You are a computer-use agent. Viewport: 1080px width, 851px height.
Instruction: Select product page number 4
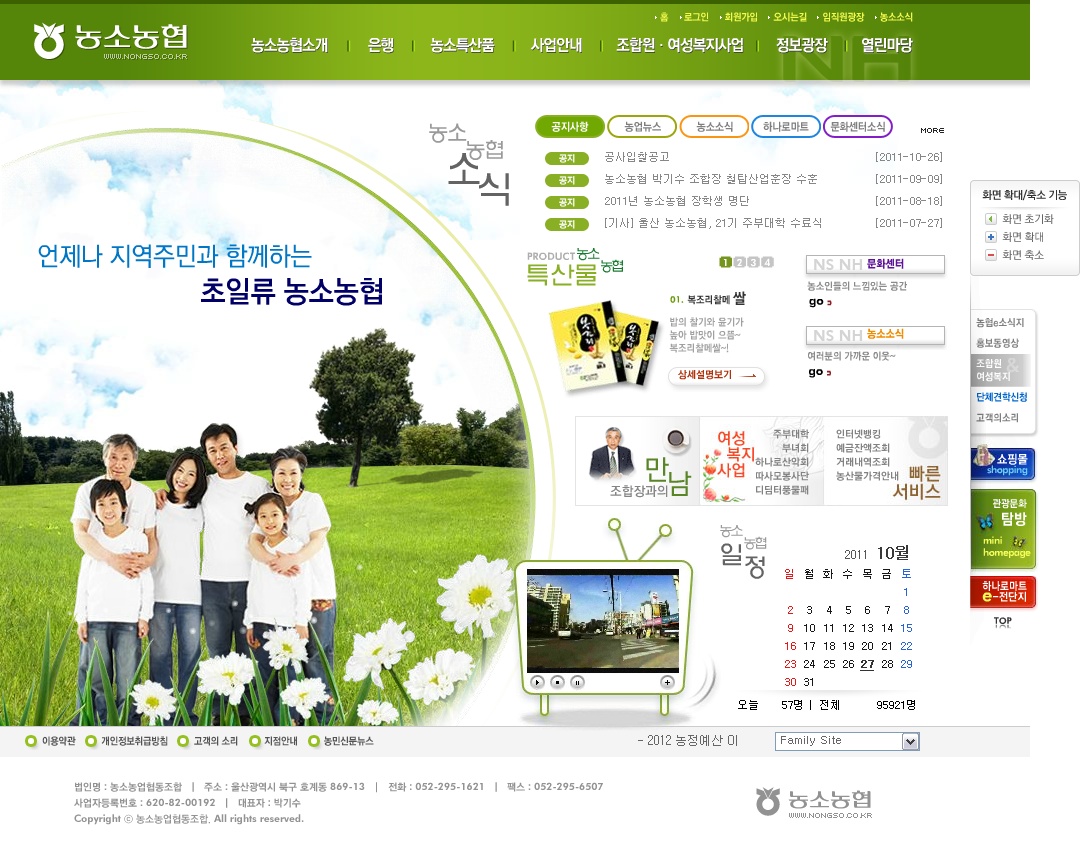(x=767, y=262)
